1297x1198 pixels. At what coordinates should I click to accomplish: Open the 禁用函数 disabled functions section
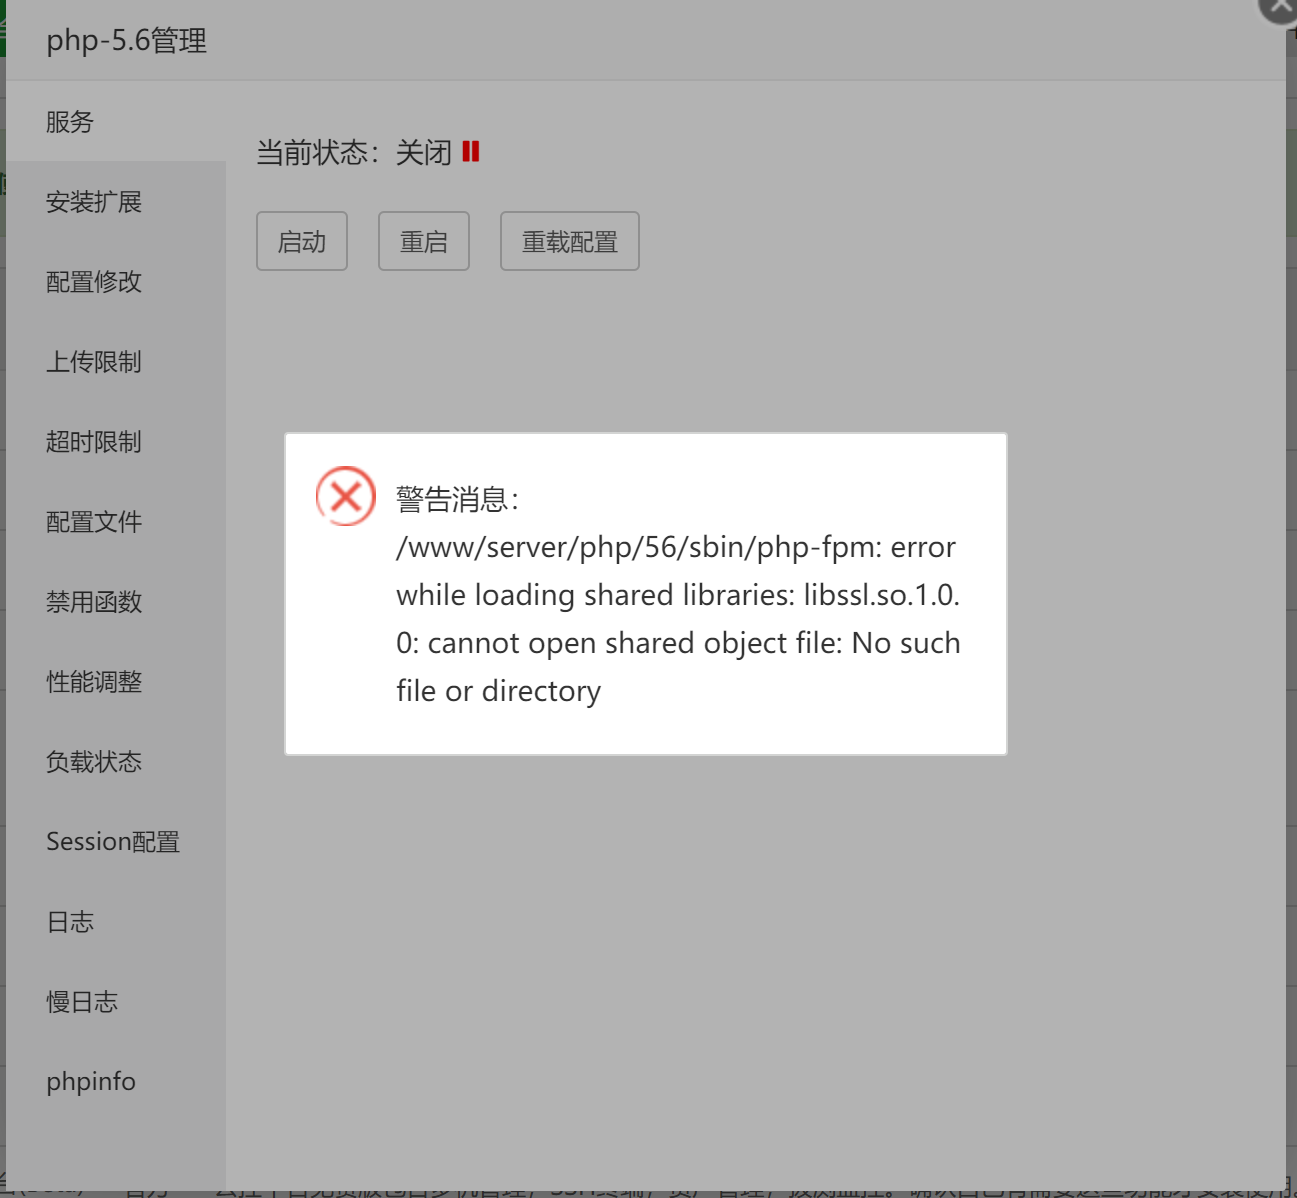[x=94, y=602]
